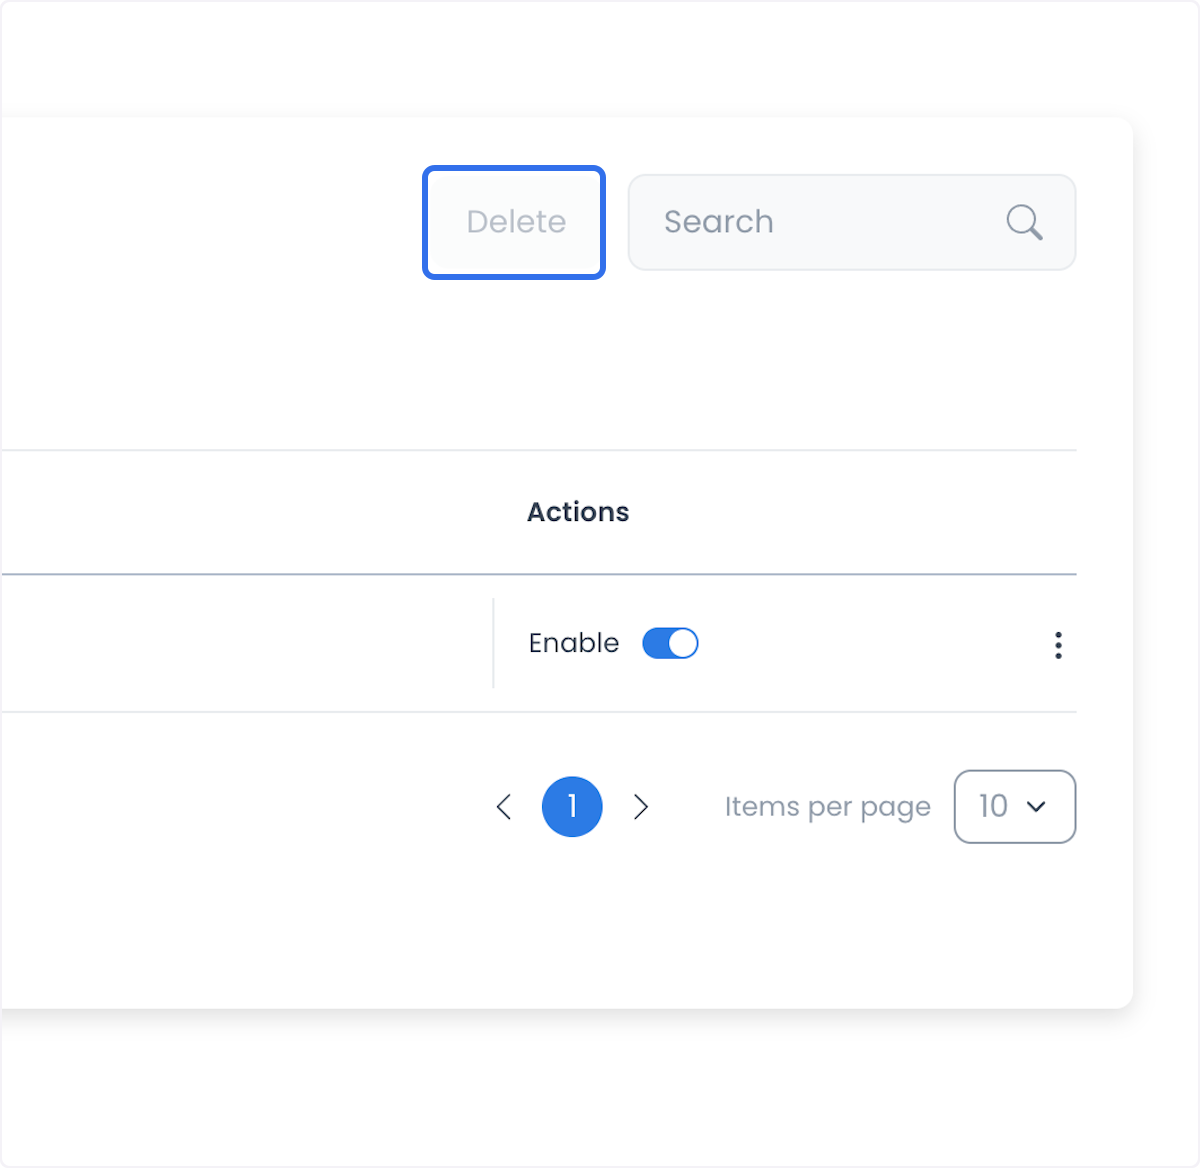Image resolution: width=1200 pixels, height=1168 pixels.
Task: Click the empty row cell left of Enable
Action: (x=246, y=643)
